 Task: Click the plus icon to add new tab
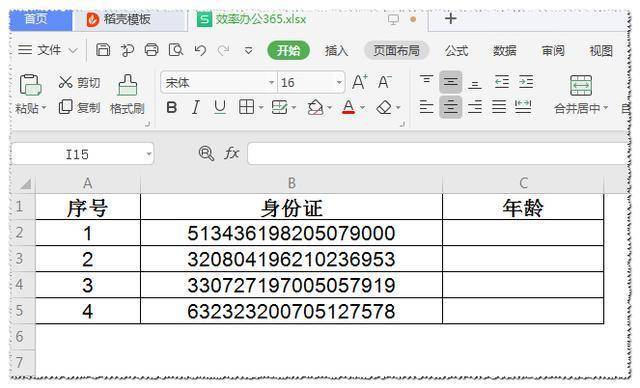(451, 18)
